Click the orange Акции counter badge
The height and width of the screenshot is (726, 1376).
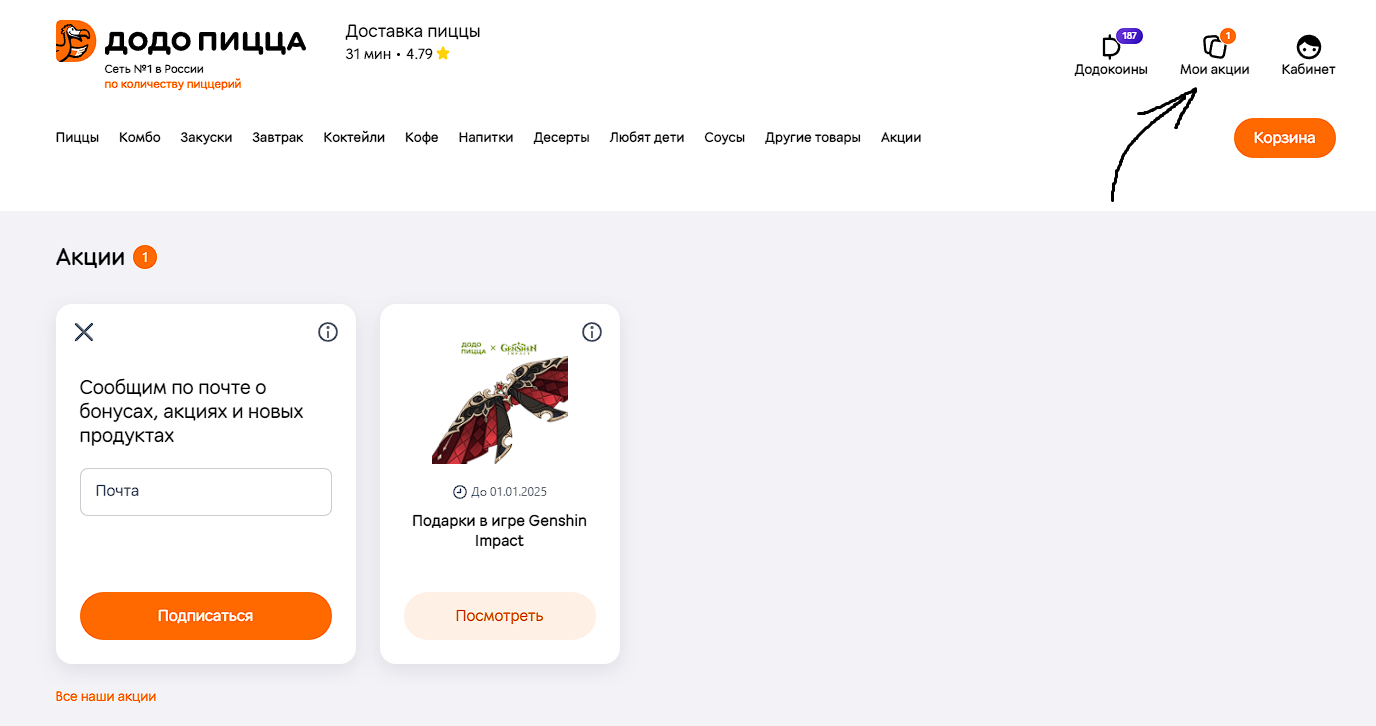tap(145, 258)
